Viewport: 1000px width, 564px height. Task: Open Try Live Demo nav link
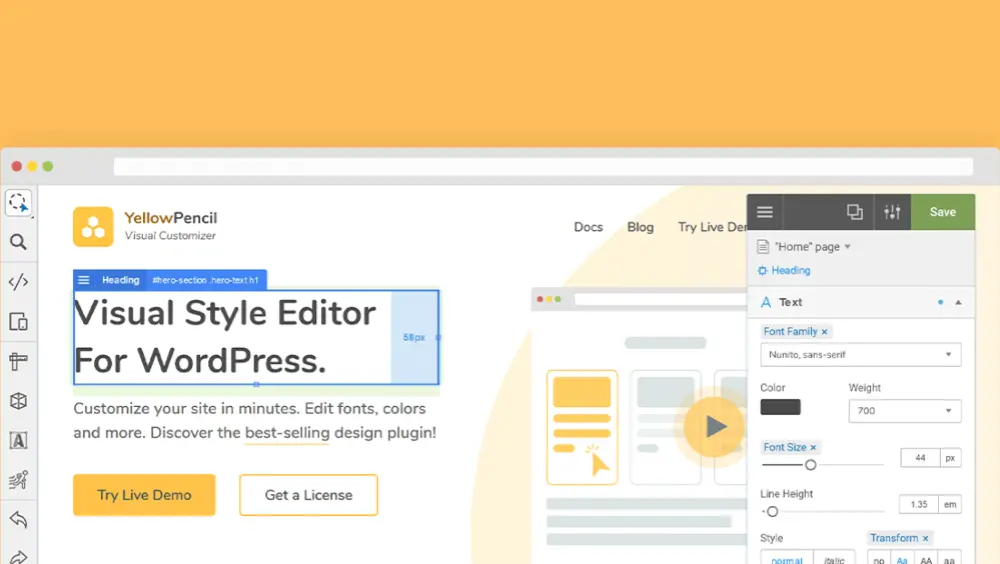(x=712, y=227)
